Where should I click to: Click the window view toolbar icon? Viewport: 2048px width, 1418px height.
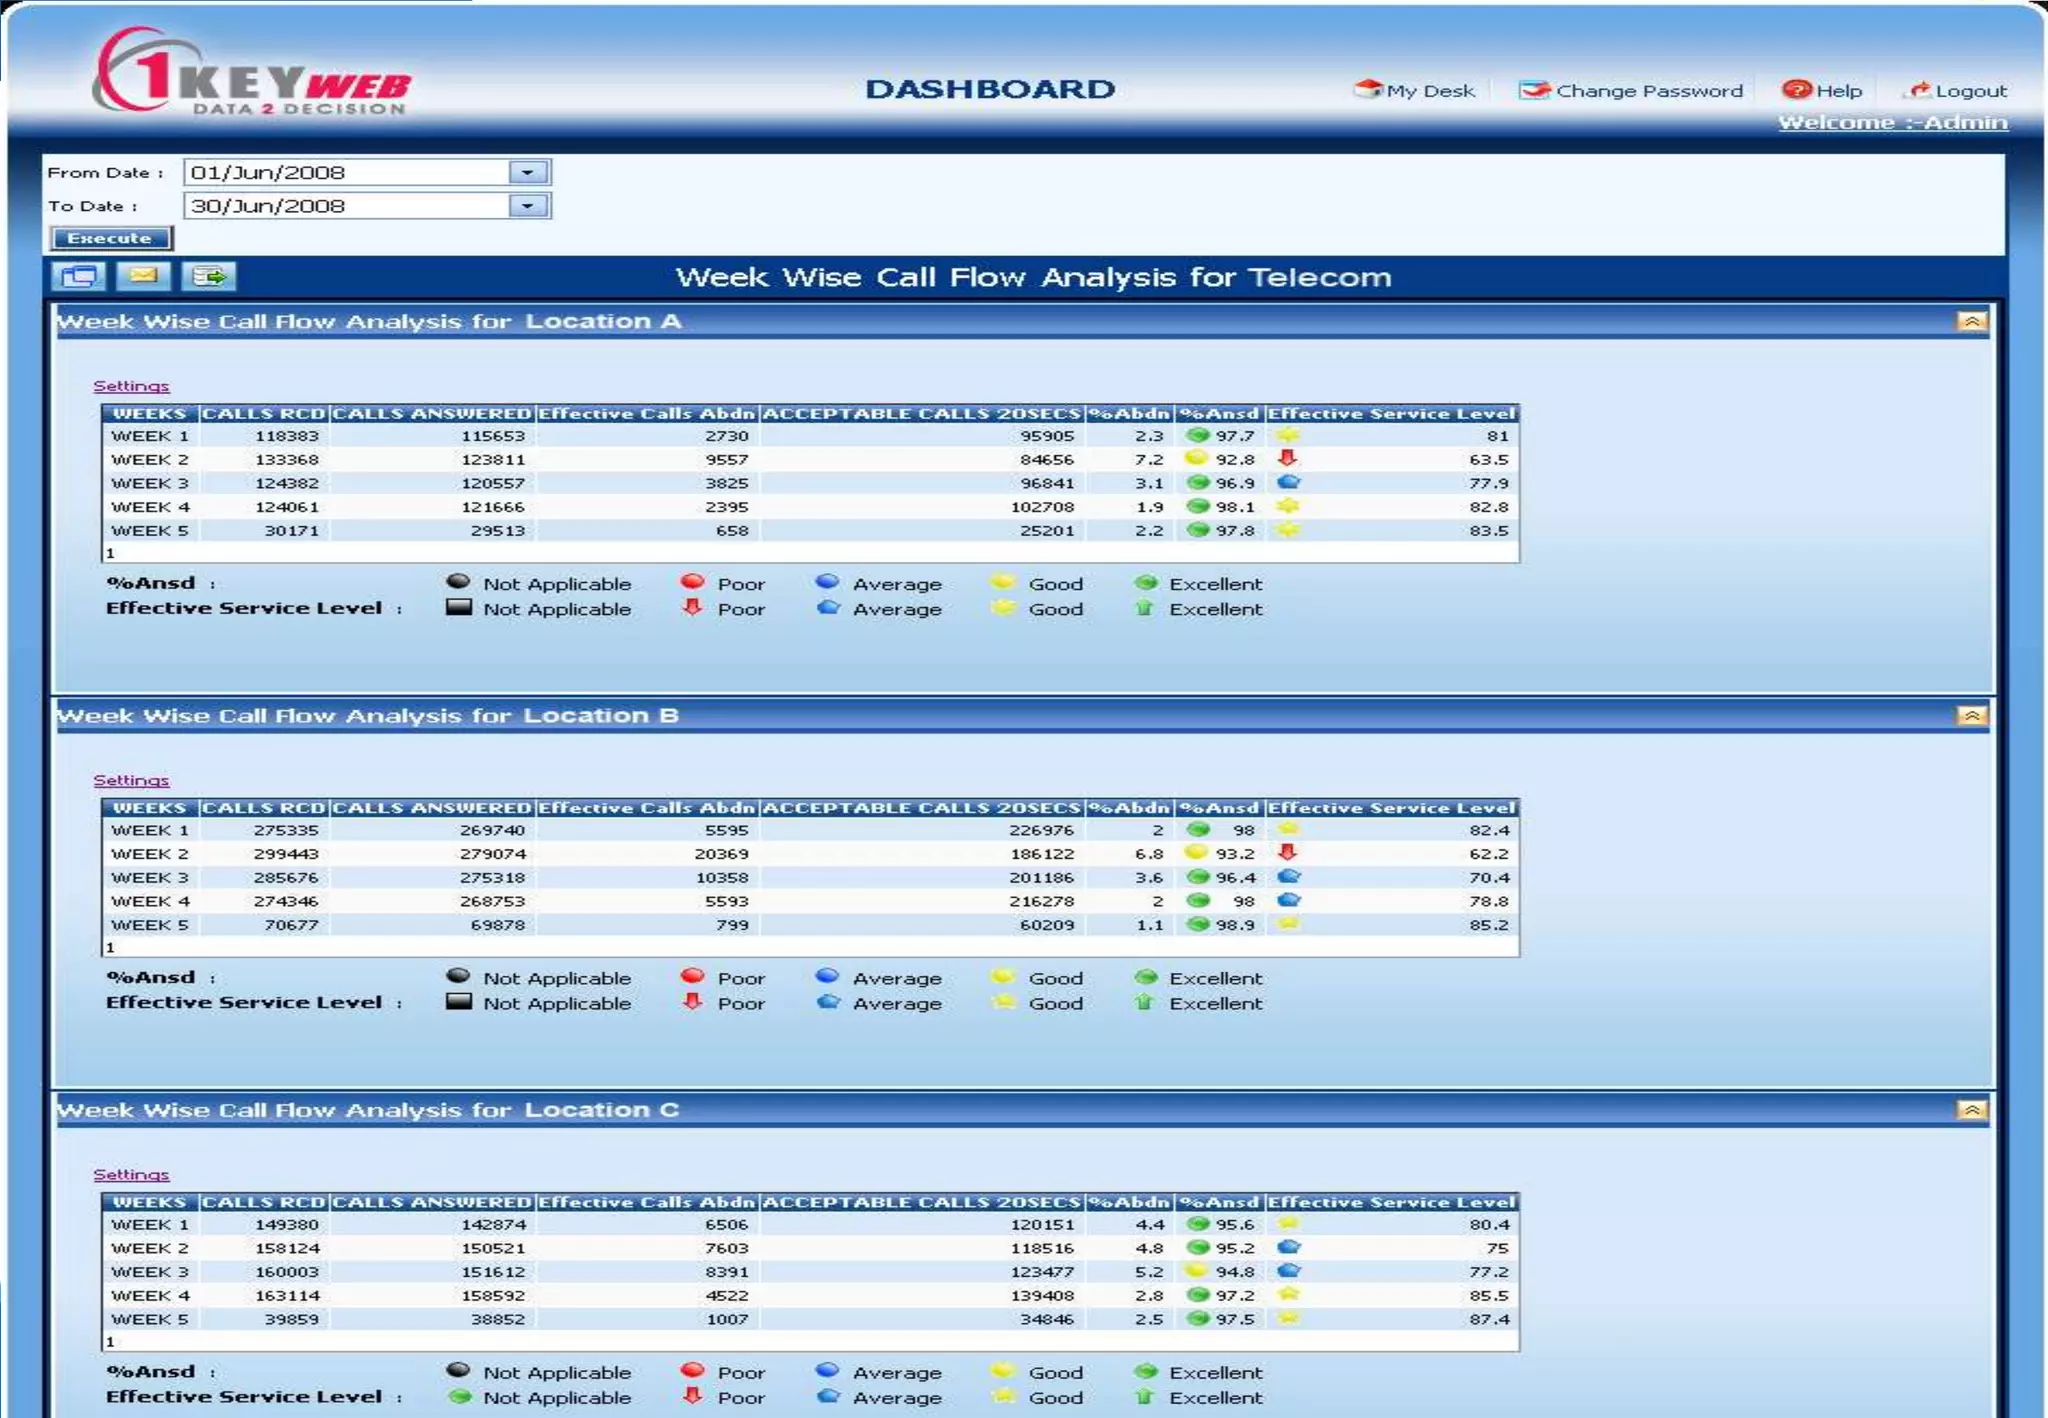pyautogui.click(x=78, y=276)
